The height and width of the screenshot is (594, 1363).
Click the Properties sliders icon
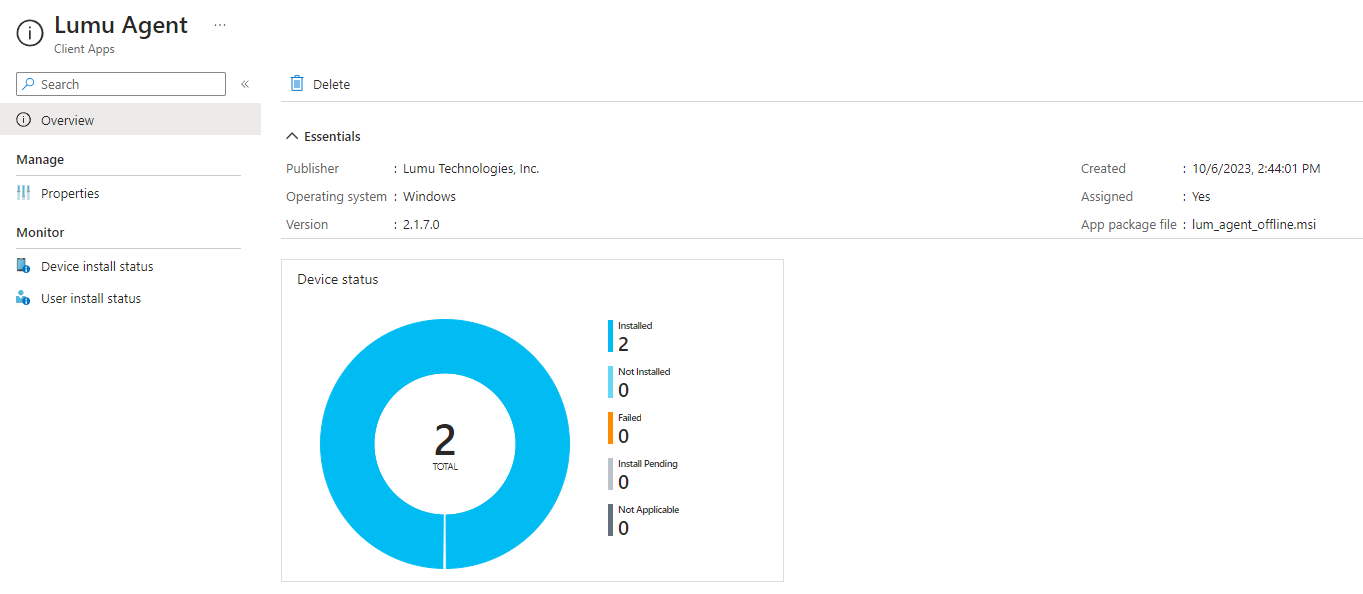coord(24,193)
